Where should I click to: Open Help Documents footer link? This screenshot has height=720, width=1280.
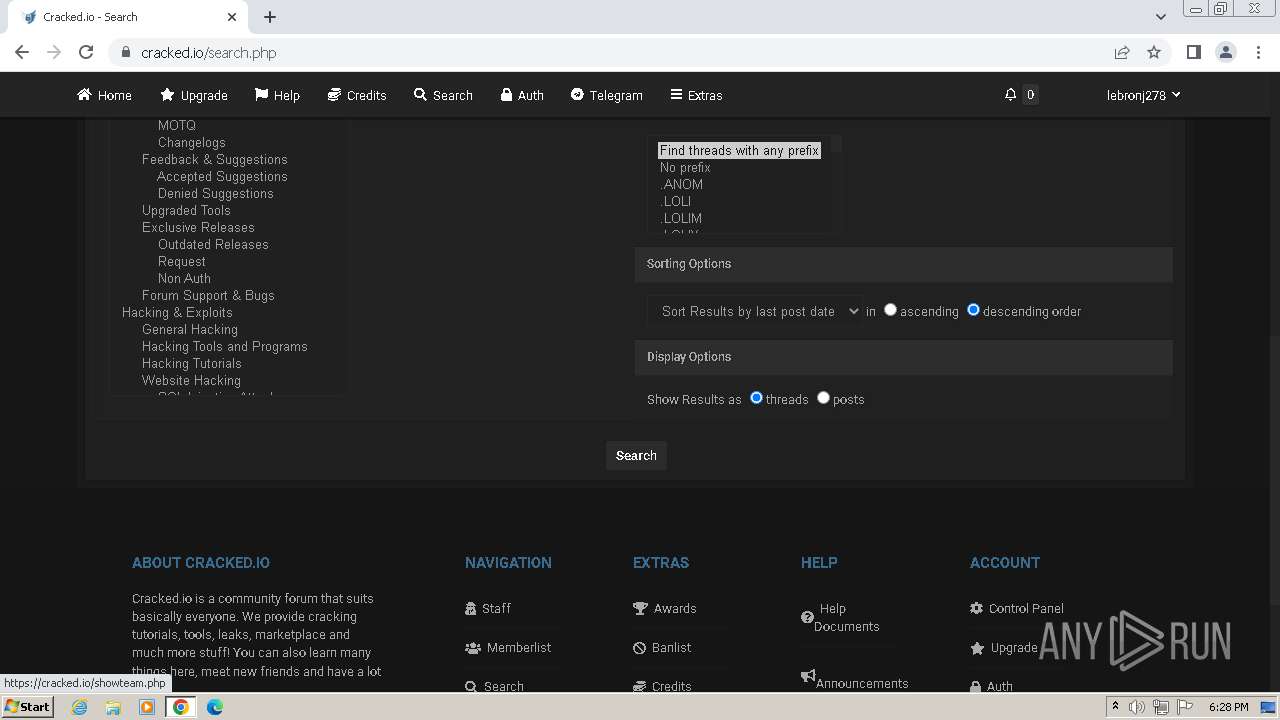tap(840, 617)
